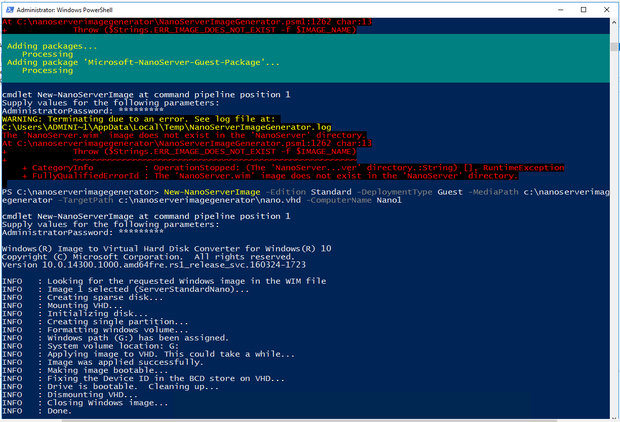This screenshot has height=422, width=620.
Task: Click the NanoServerImageGenerator.log path line
Action: click(166, 127)
